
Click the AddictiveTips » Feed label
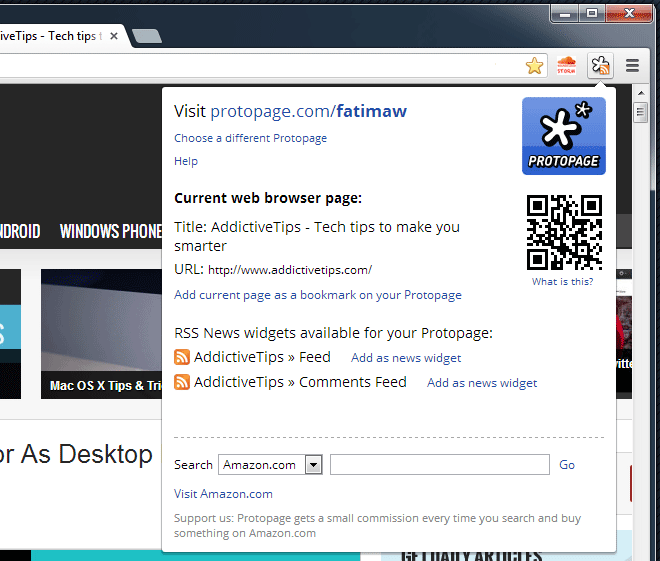pyautogui.click(x=262, y=357)
